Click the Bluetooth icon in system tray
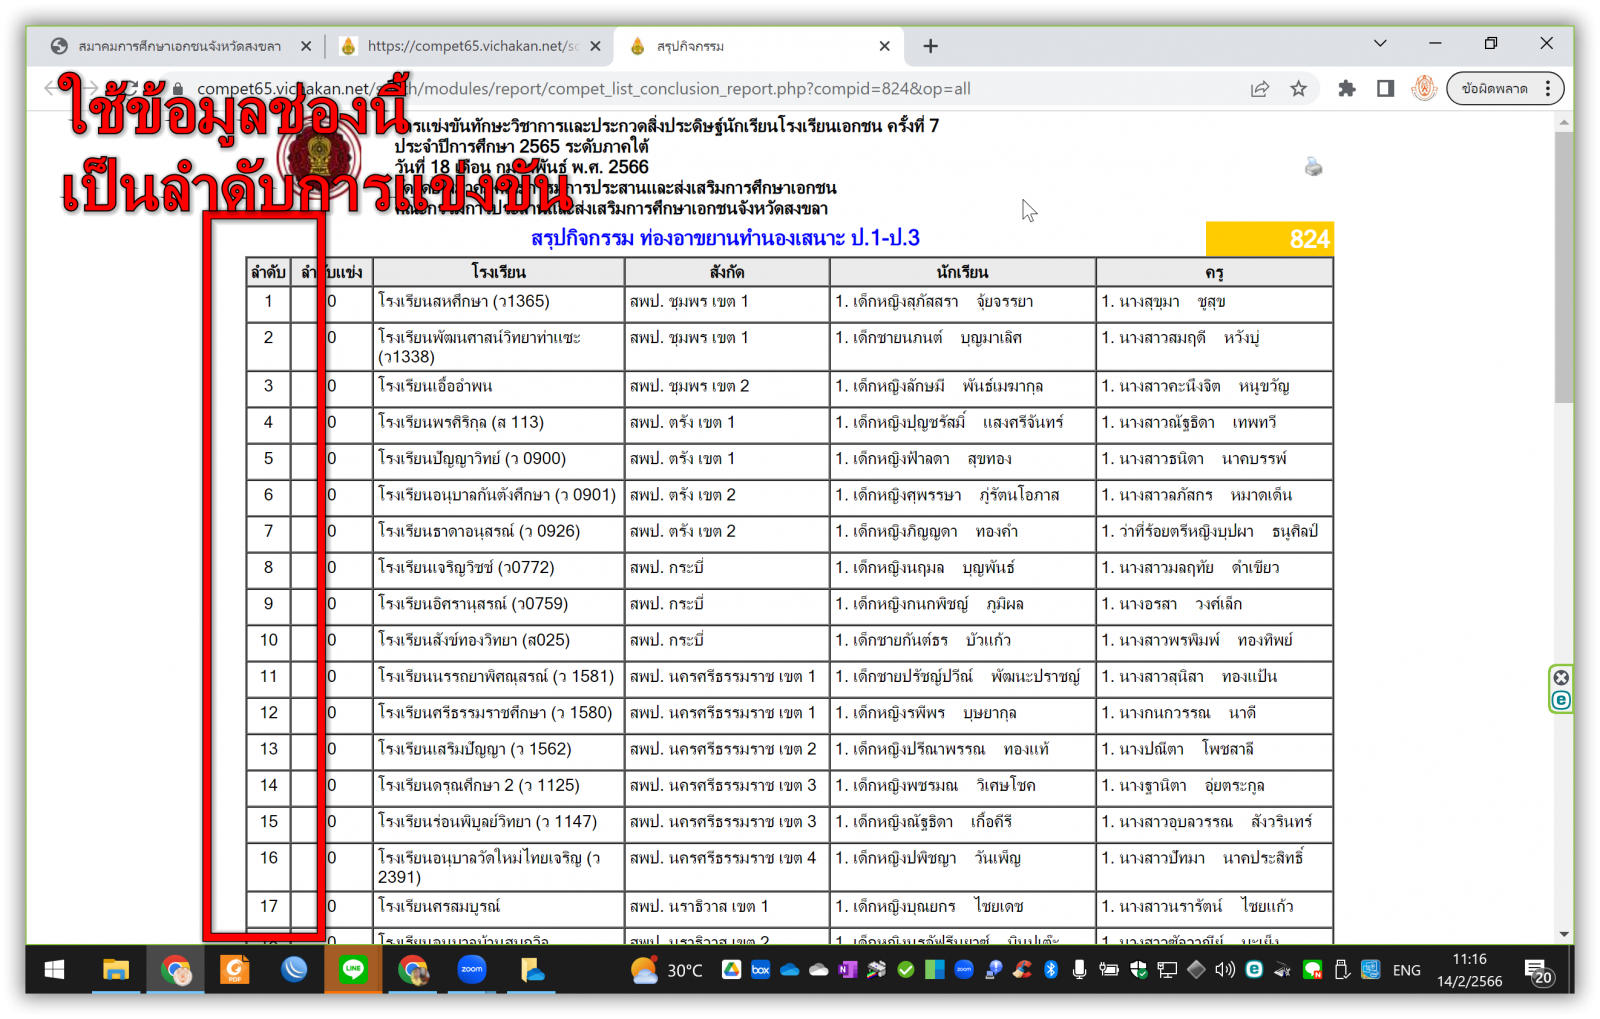 click(1051, 969)
